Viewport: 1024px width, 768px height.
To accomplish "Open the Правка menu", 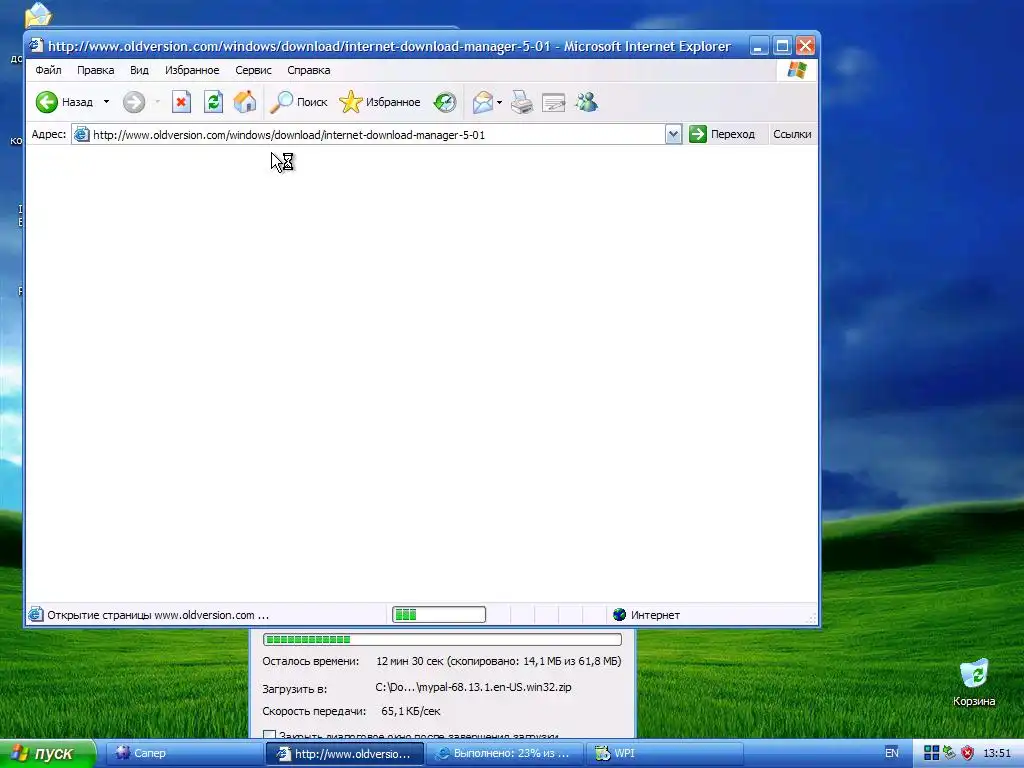I will [x=95, y=70].
